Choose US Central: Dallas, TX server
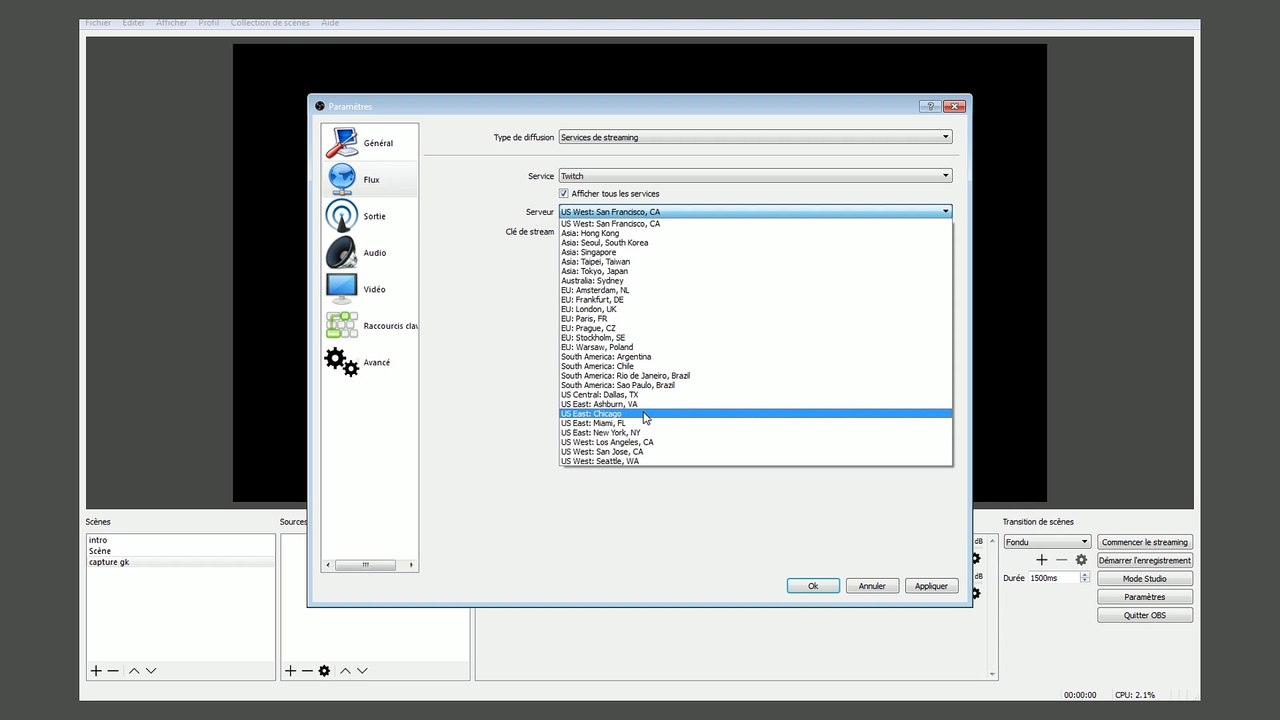Viewport: 1280px width, 720px height. coord(755,395)
